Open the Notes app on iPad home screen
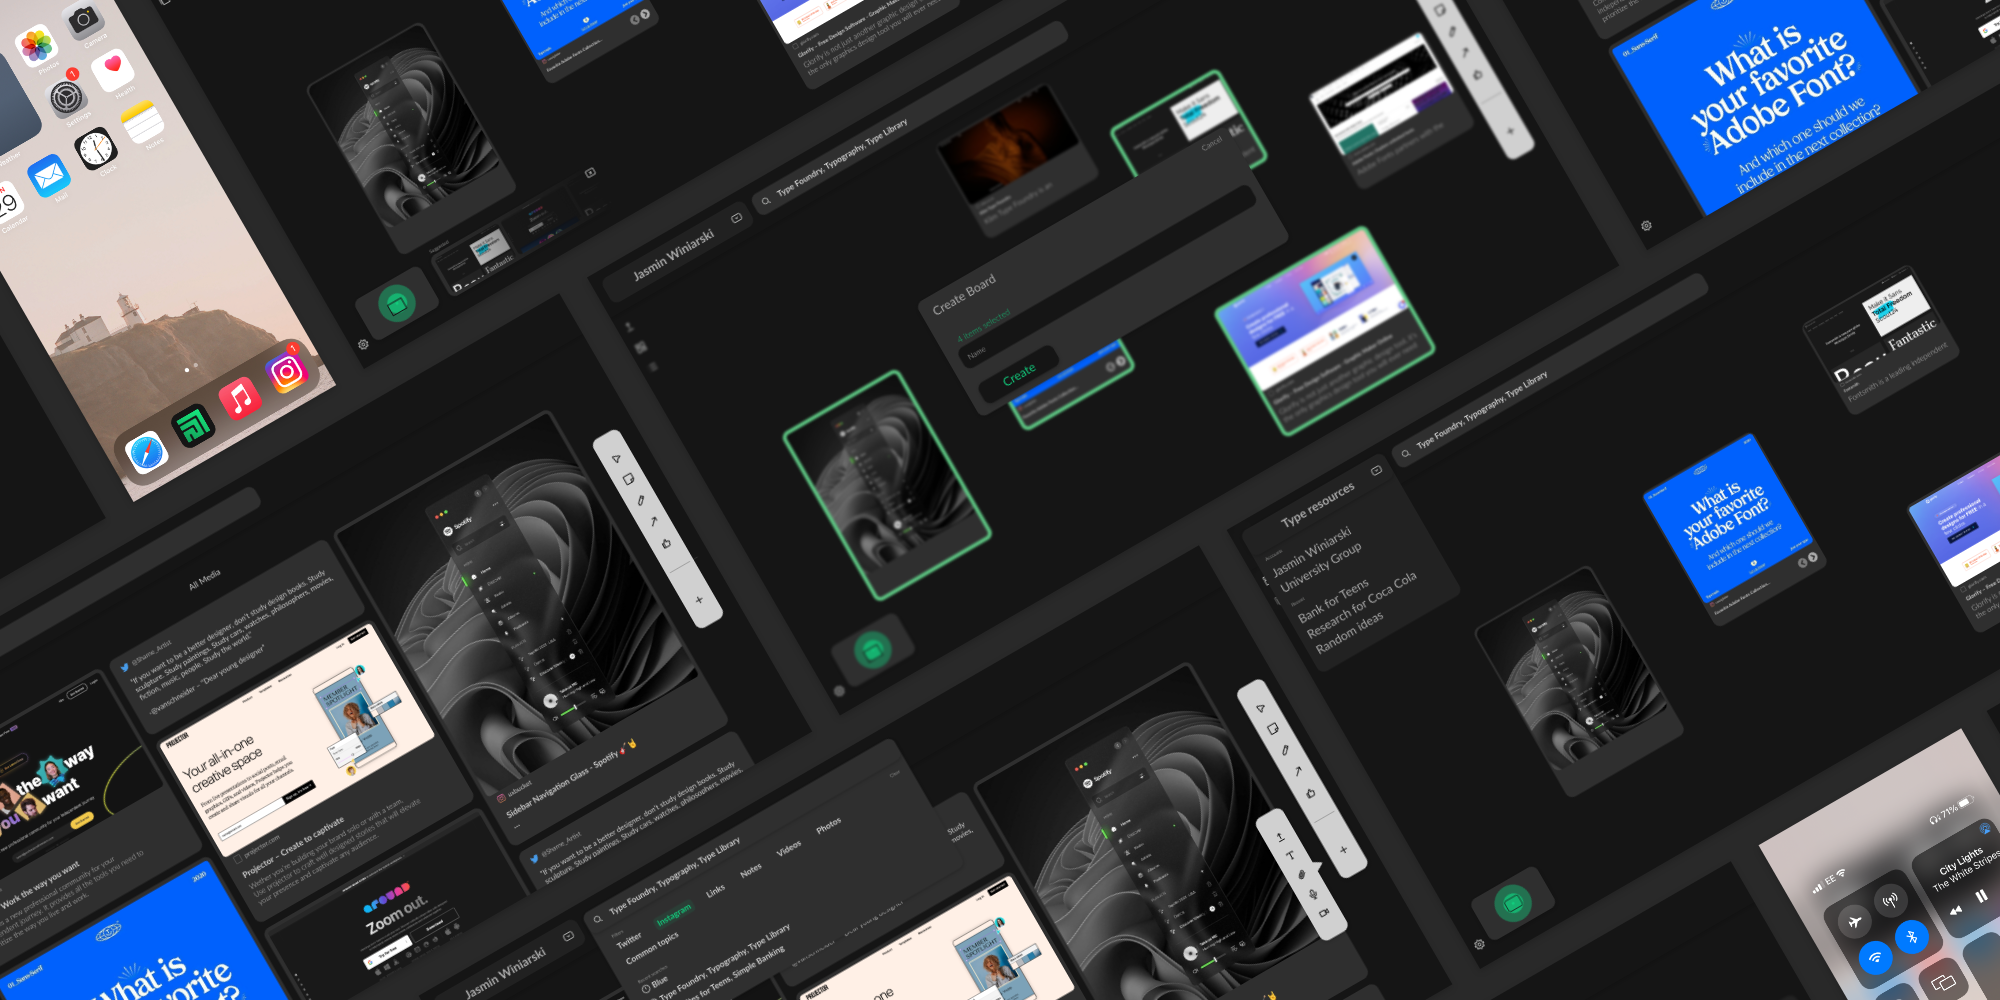 click(143, 122)
